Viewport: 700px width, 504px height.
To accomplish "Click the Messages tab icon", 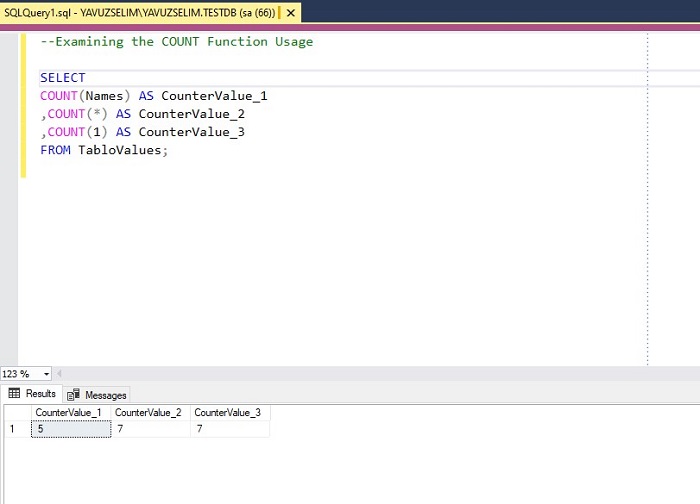I will pyautogui.click(x=73, y=395).
